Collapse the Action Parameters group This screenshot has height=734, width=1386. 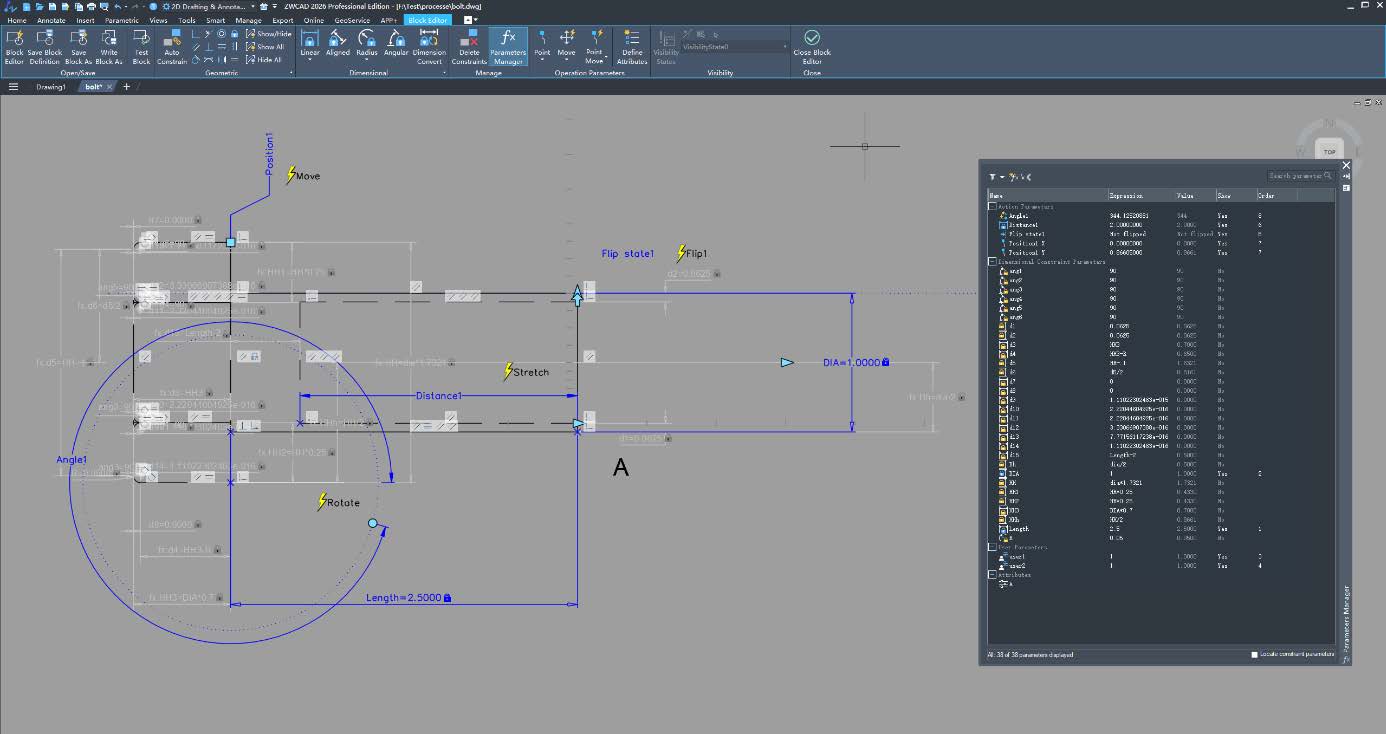(x=993, y=206)
